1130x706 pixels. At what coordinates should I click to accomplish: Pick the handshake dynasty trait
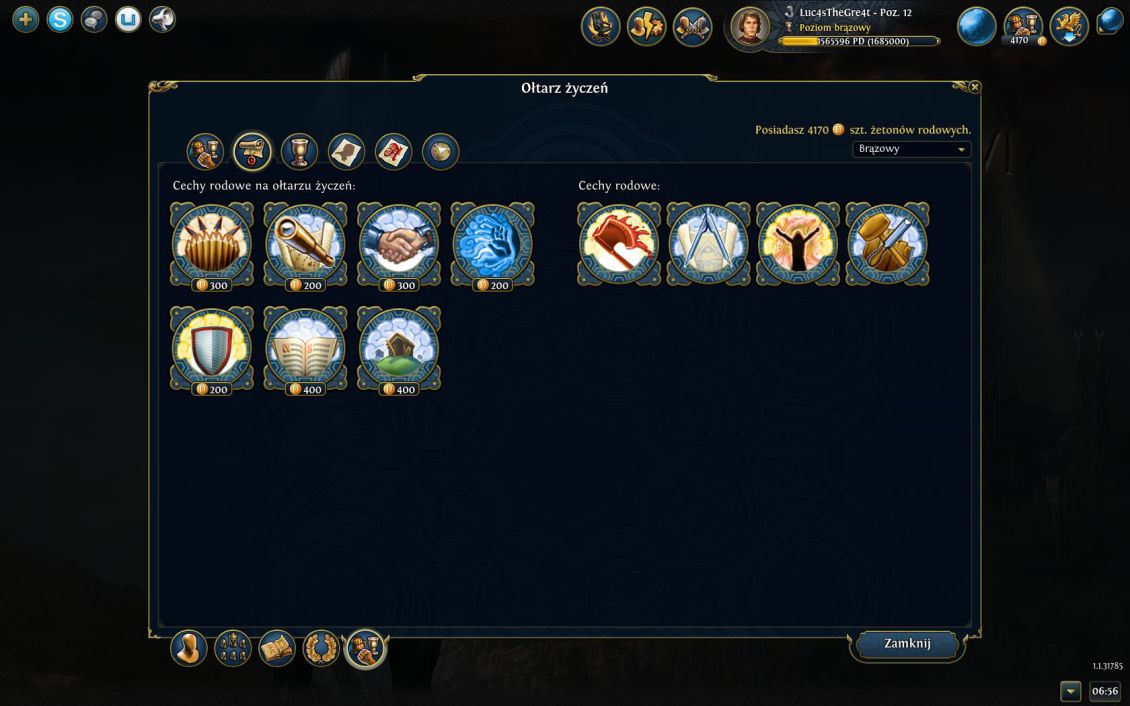(x=399, y=244)
